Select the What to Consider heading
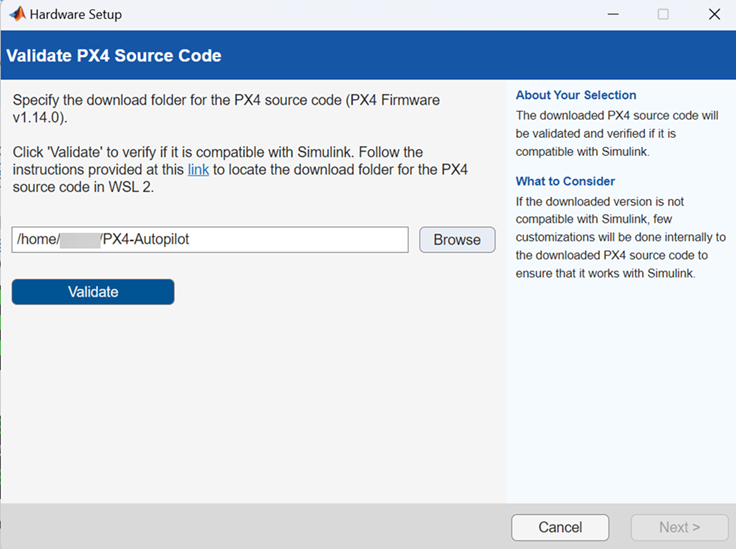The height and width of the screenshot is (549, 736). click(565, 181)
